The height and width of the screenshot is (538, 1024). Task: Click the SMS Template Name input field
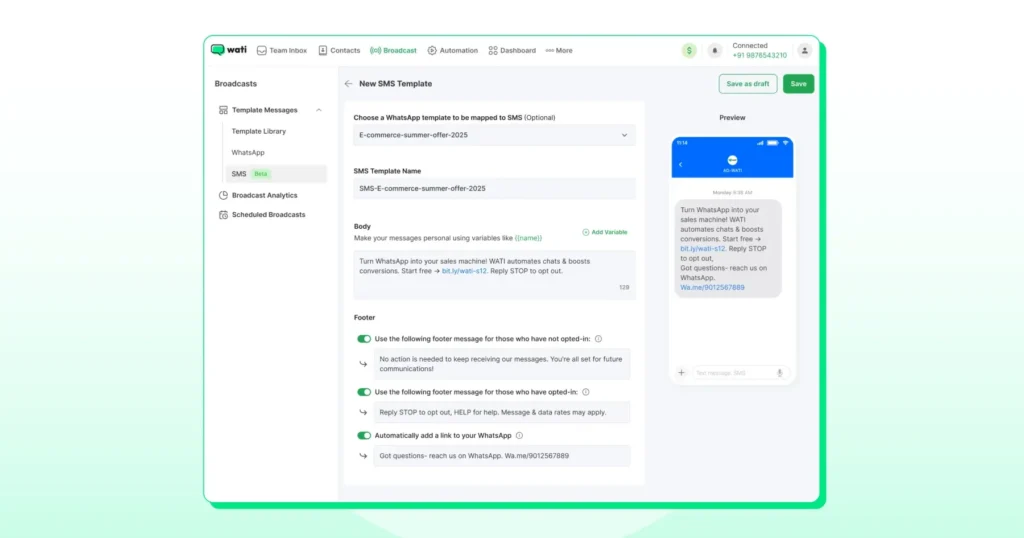pyautogui.click(x=494, y=188)
